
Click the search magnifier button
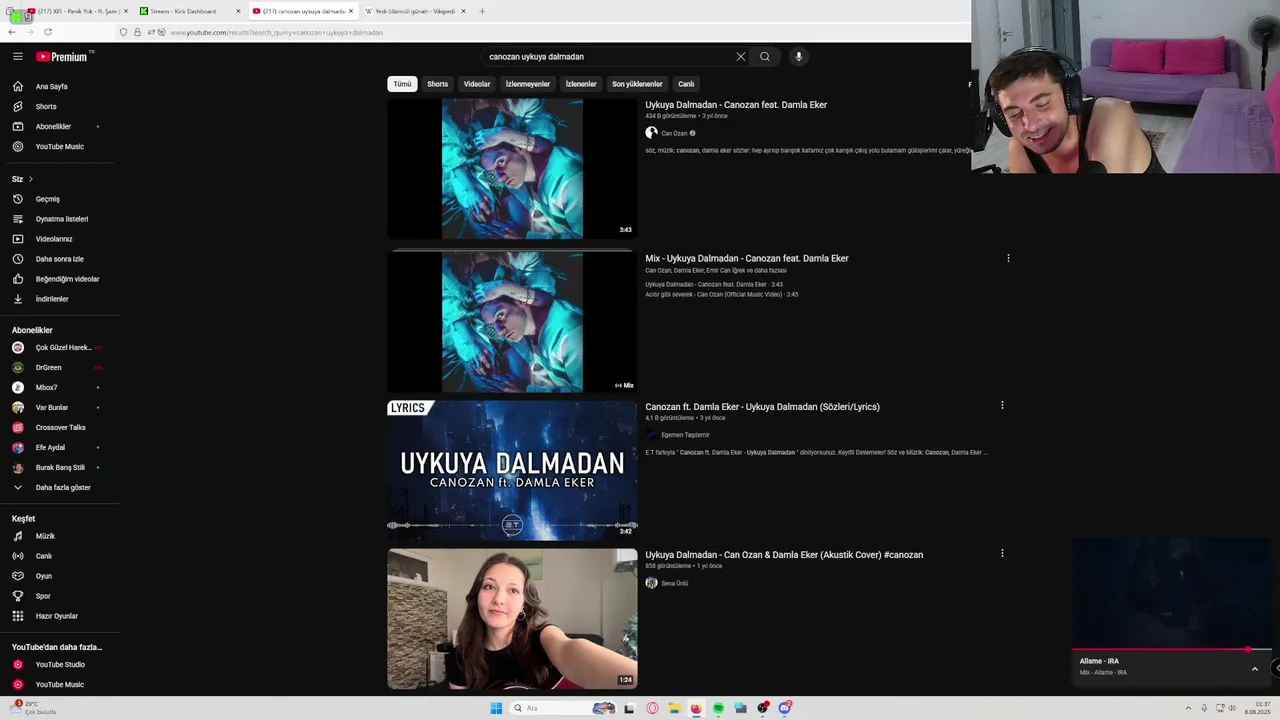pos(765,57)
